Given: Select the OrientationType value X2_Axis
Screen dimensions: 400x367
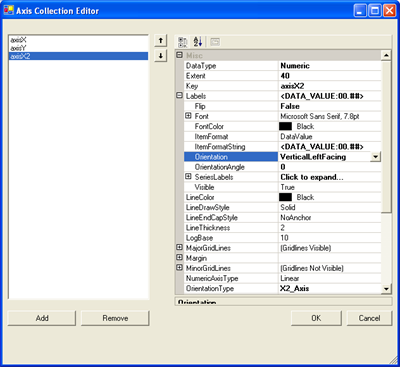Looking at the screenshot, I should point(330,288).
